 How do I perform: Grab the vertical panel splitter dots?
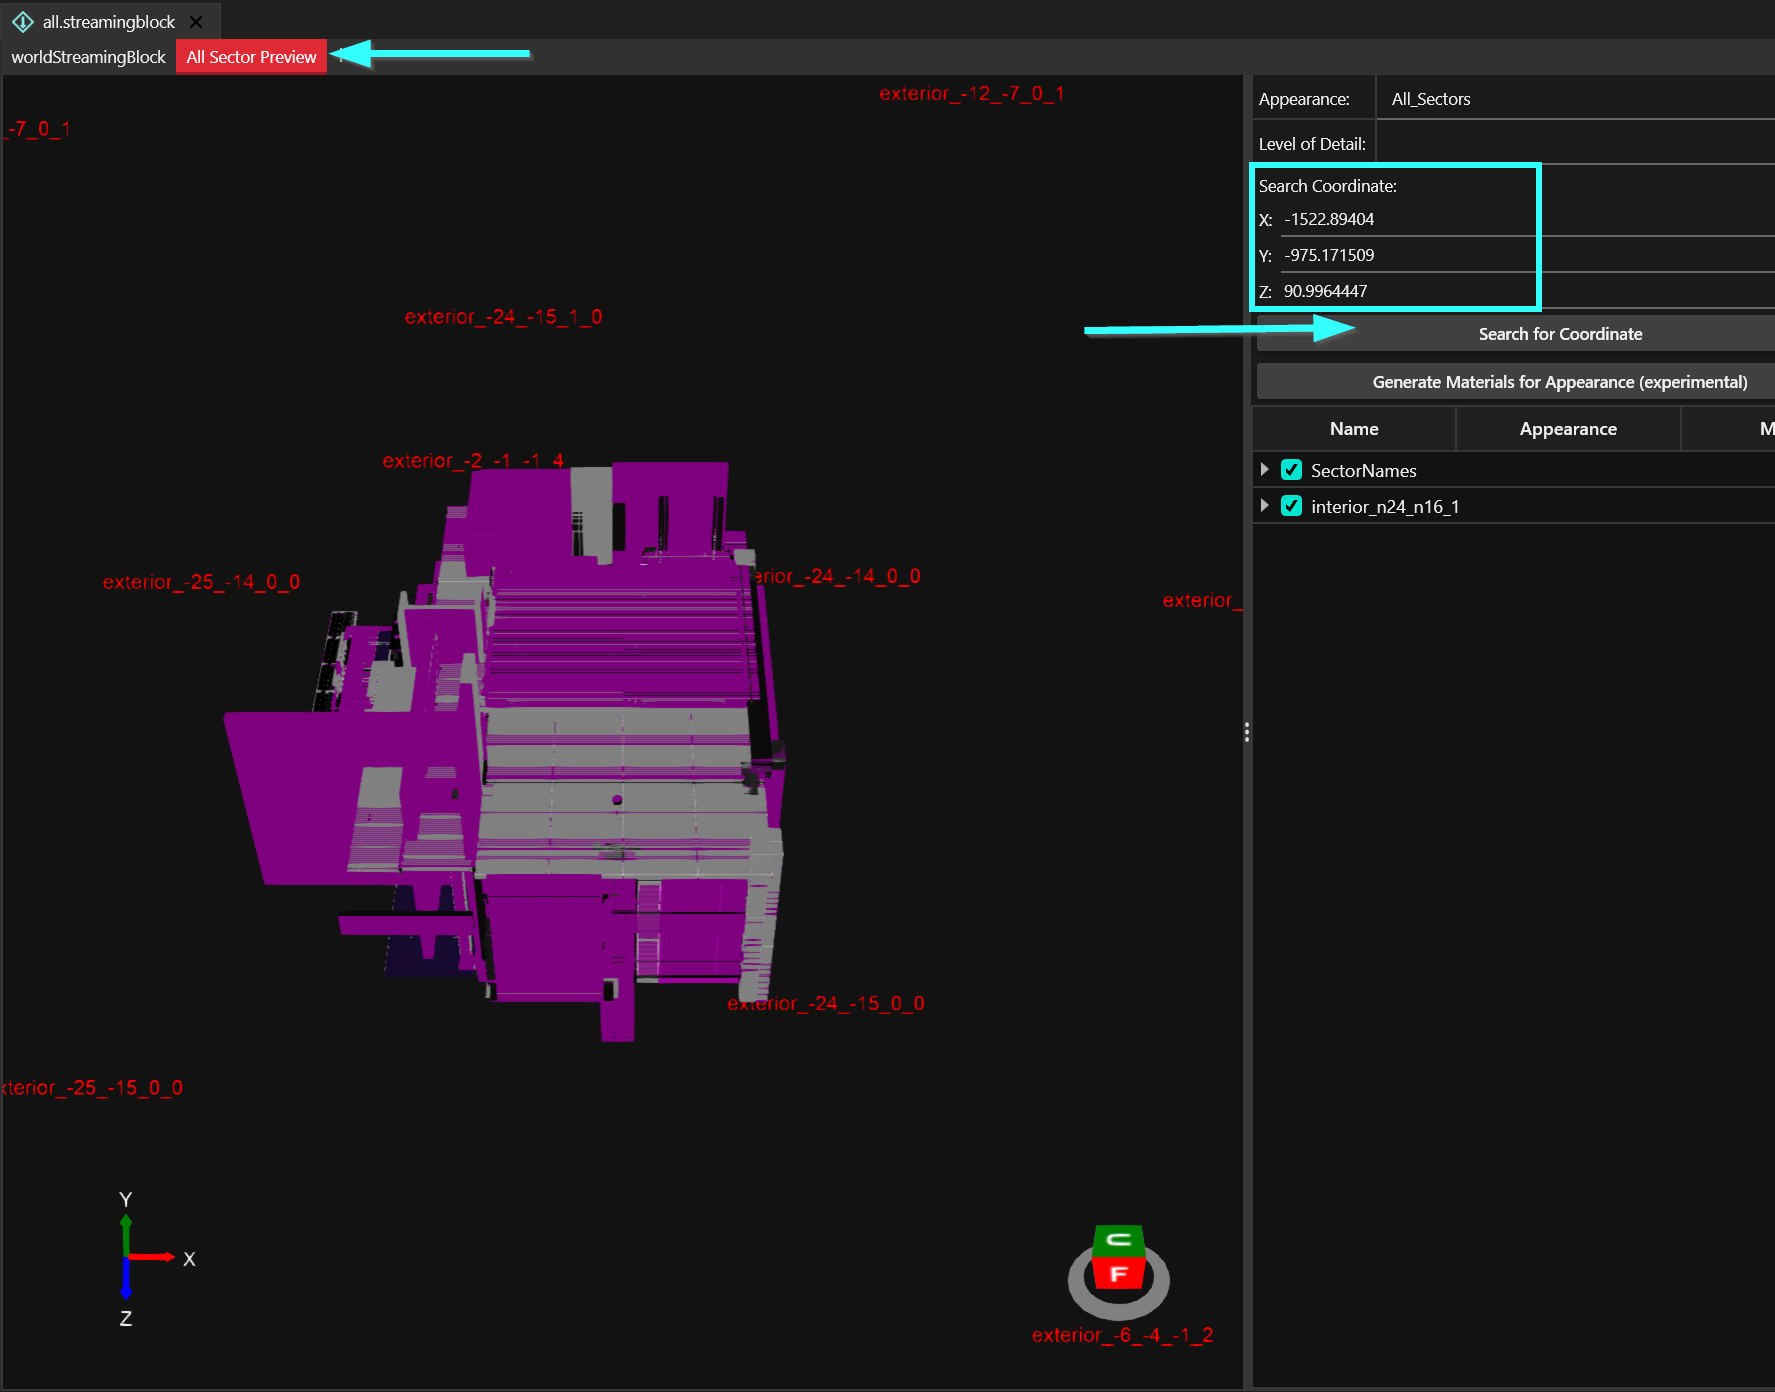[1247, 732]
